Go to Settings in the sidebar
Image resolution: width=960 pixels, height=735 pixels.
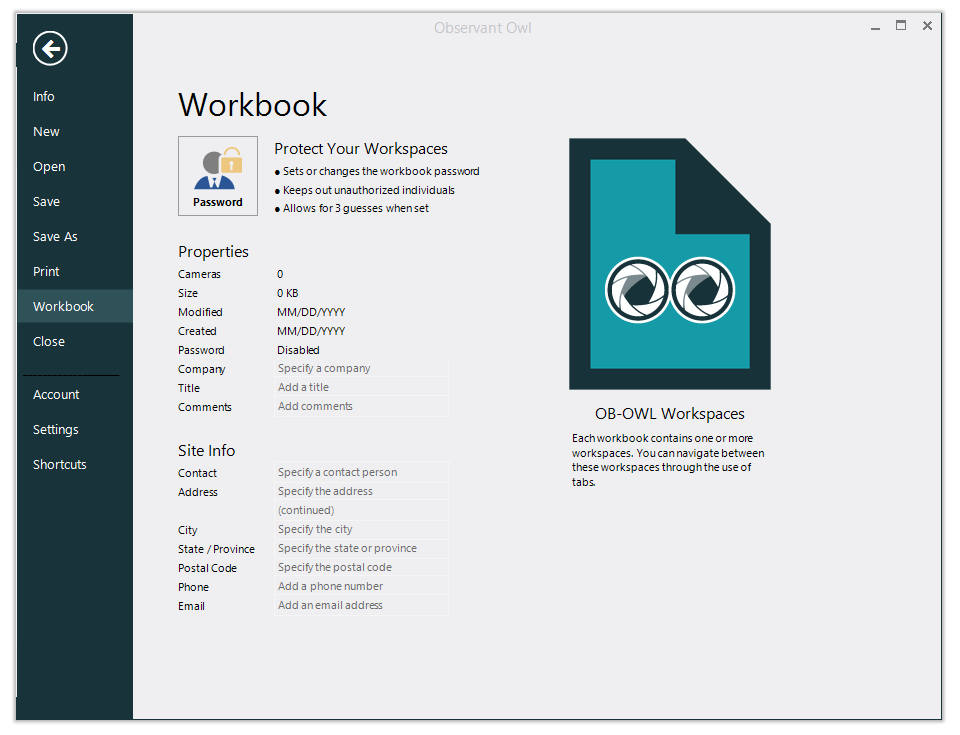(56, 429)
